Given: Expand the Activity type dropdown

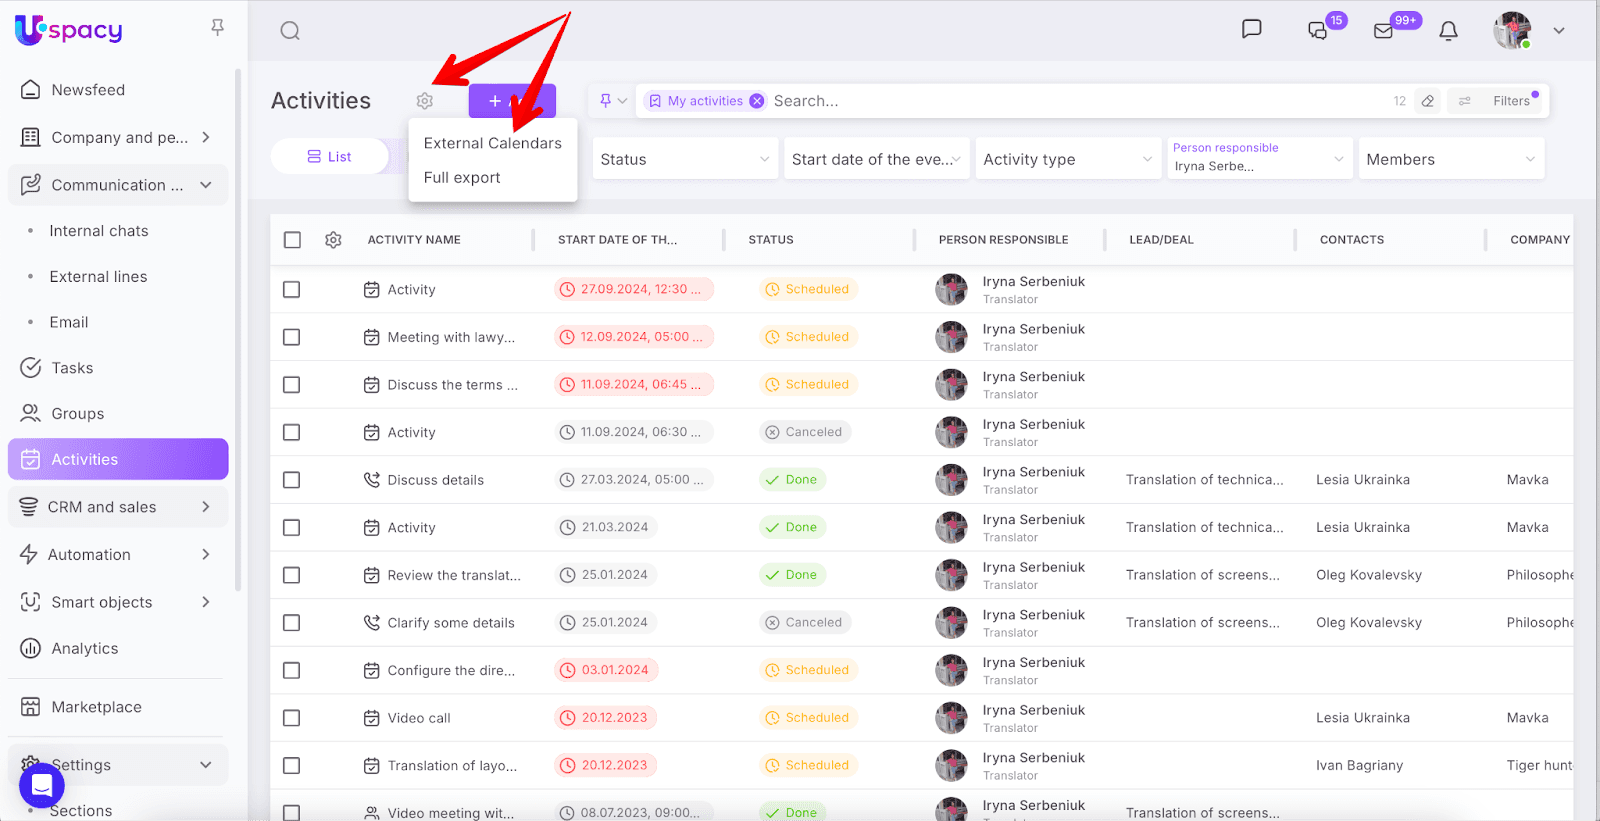Looking at the screenshot, I should 1066,159.
